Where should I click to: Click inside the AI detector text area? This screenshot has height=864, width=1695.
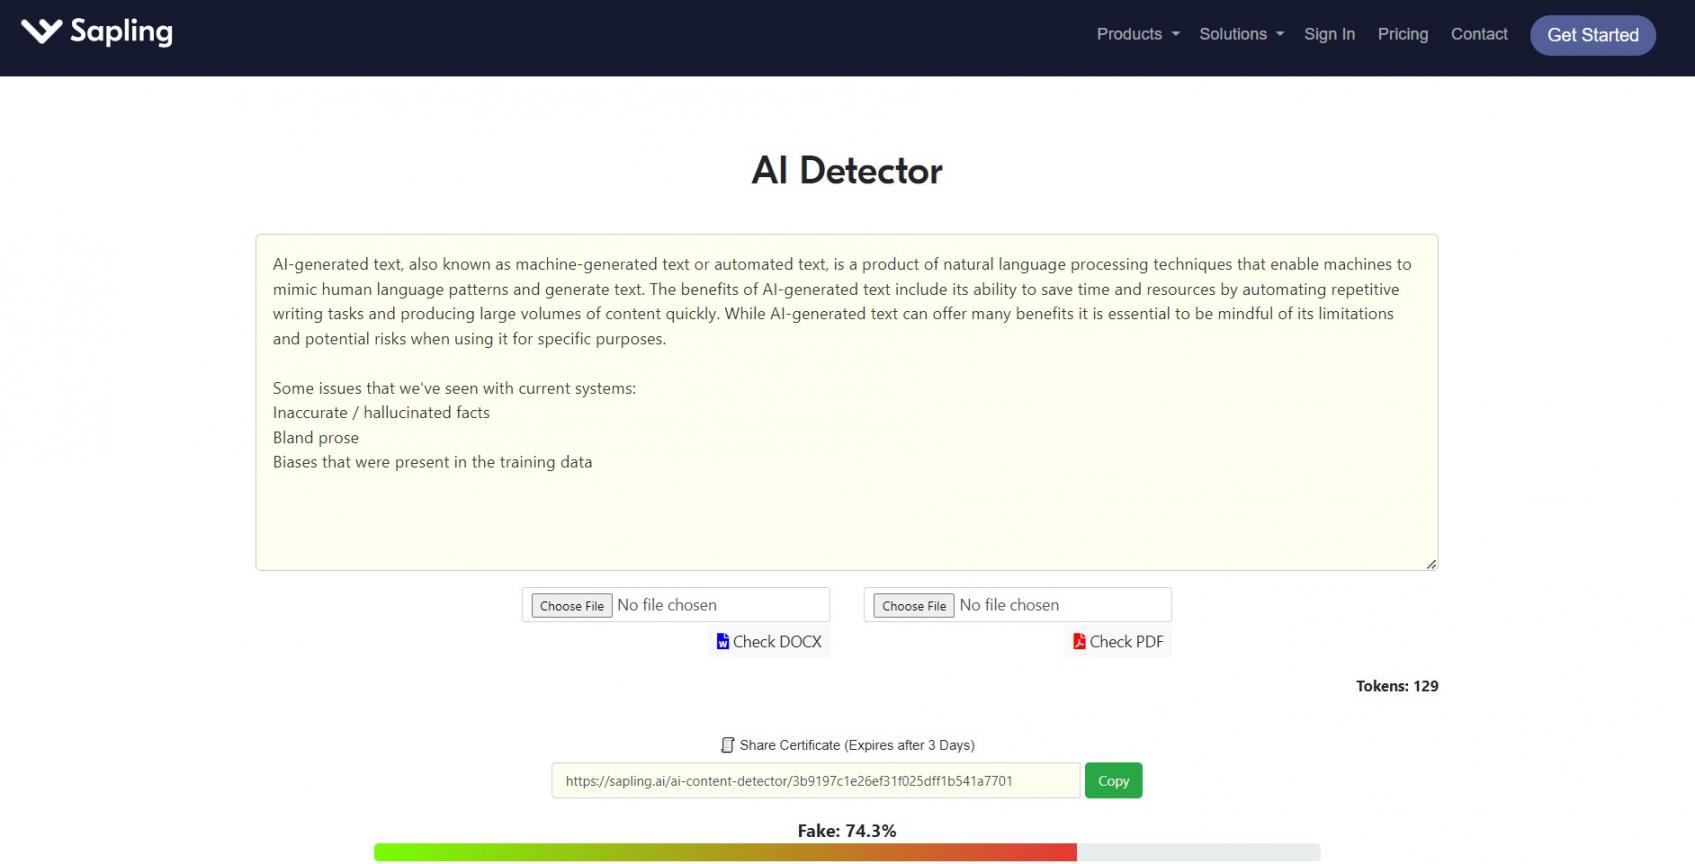(846, 510)
